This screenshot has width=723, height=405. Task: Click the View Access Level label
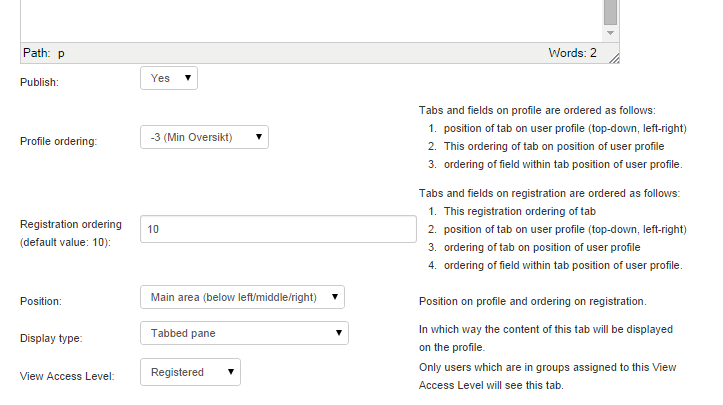(x=67, y=376)
